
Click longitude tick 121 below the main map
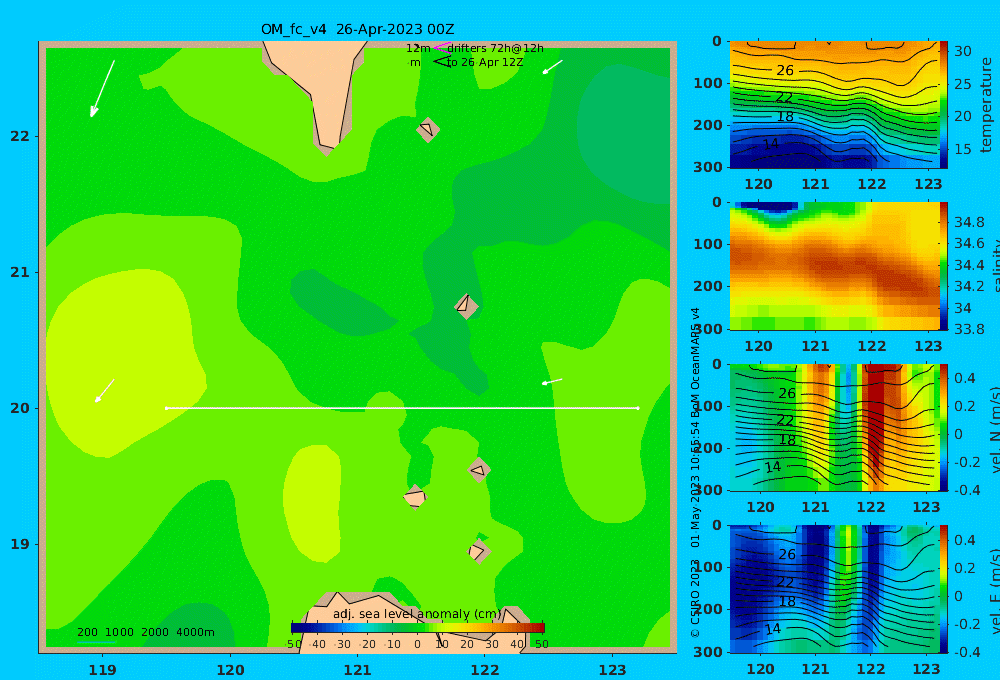(357, 670)
